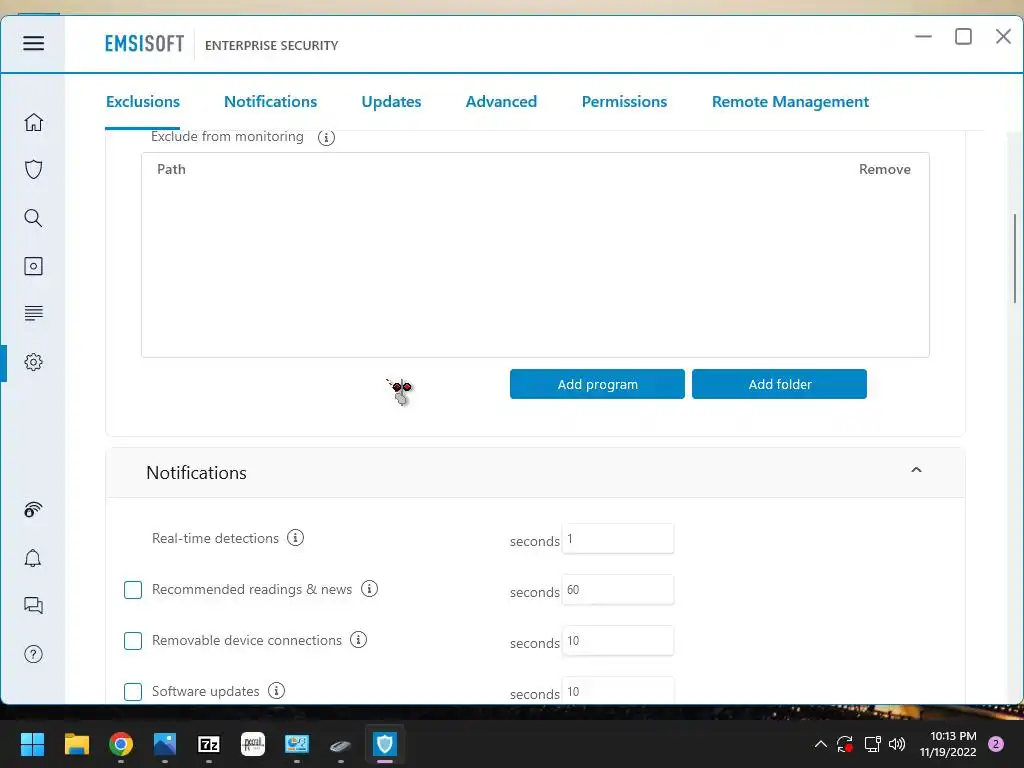Open the notifications bell icon

click(33, 558)
